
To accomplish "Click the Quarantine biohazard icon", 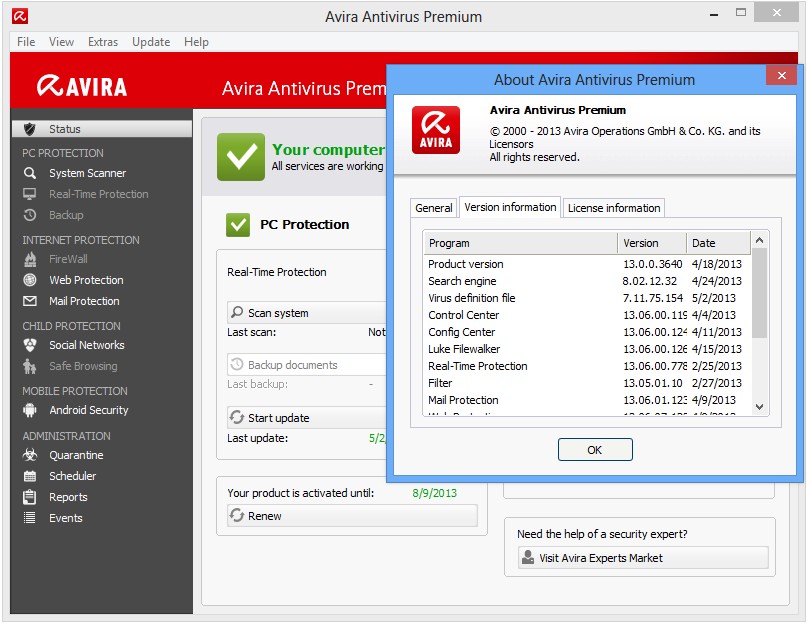I will coord(30,455).
